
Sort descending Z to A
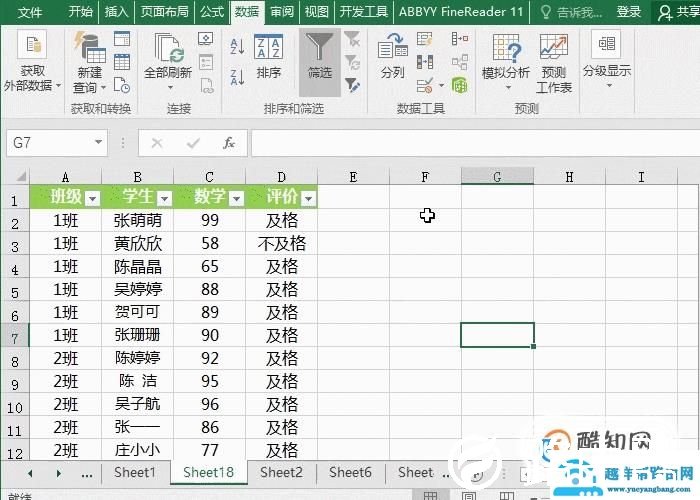coord(237,77)
